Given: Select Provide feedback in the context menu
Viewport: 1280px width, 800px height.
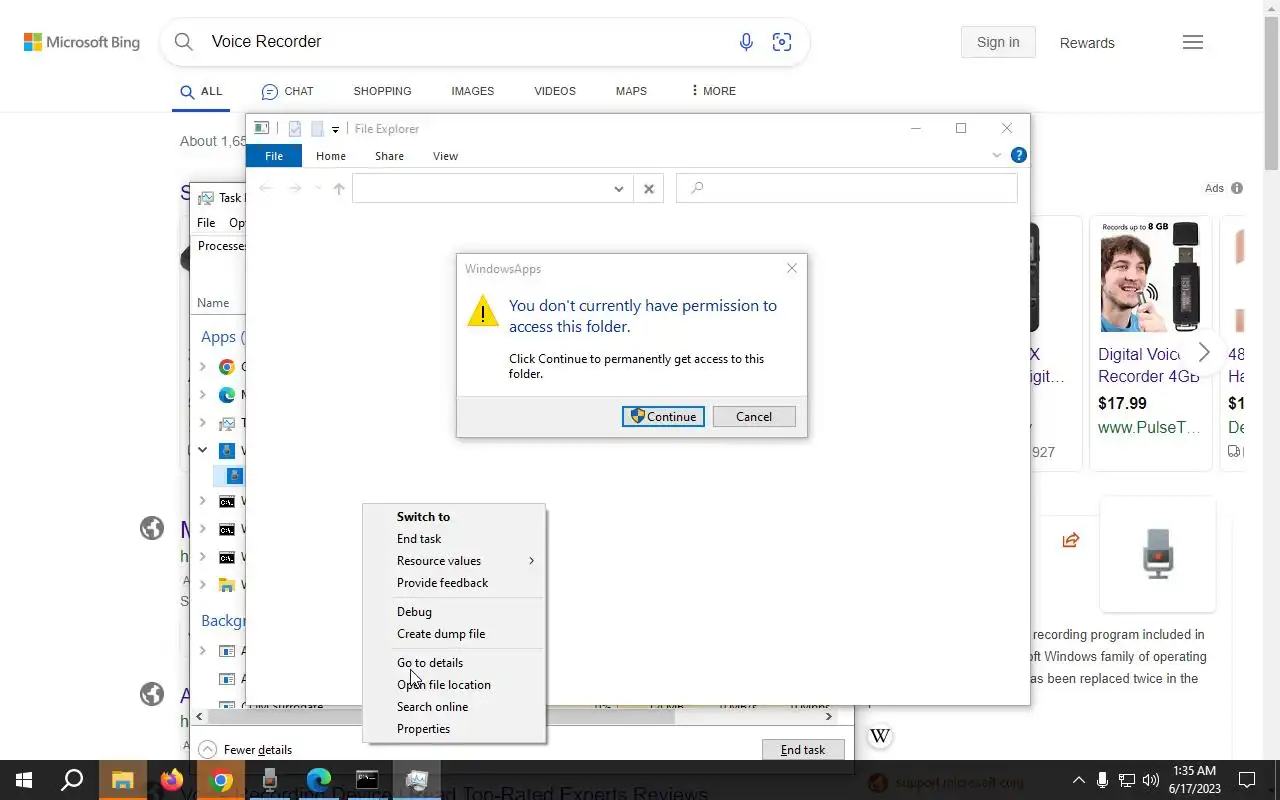Looking at the screenshot, I should pos(442,583).
